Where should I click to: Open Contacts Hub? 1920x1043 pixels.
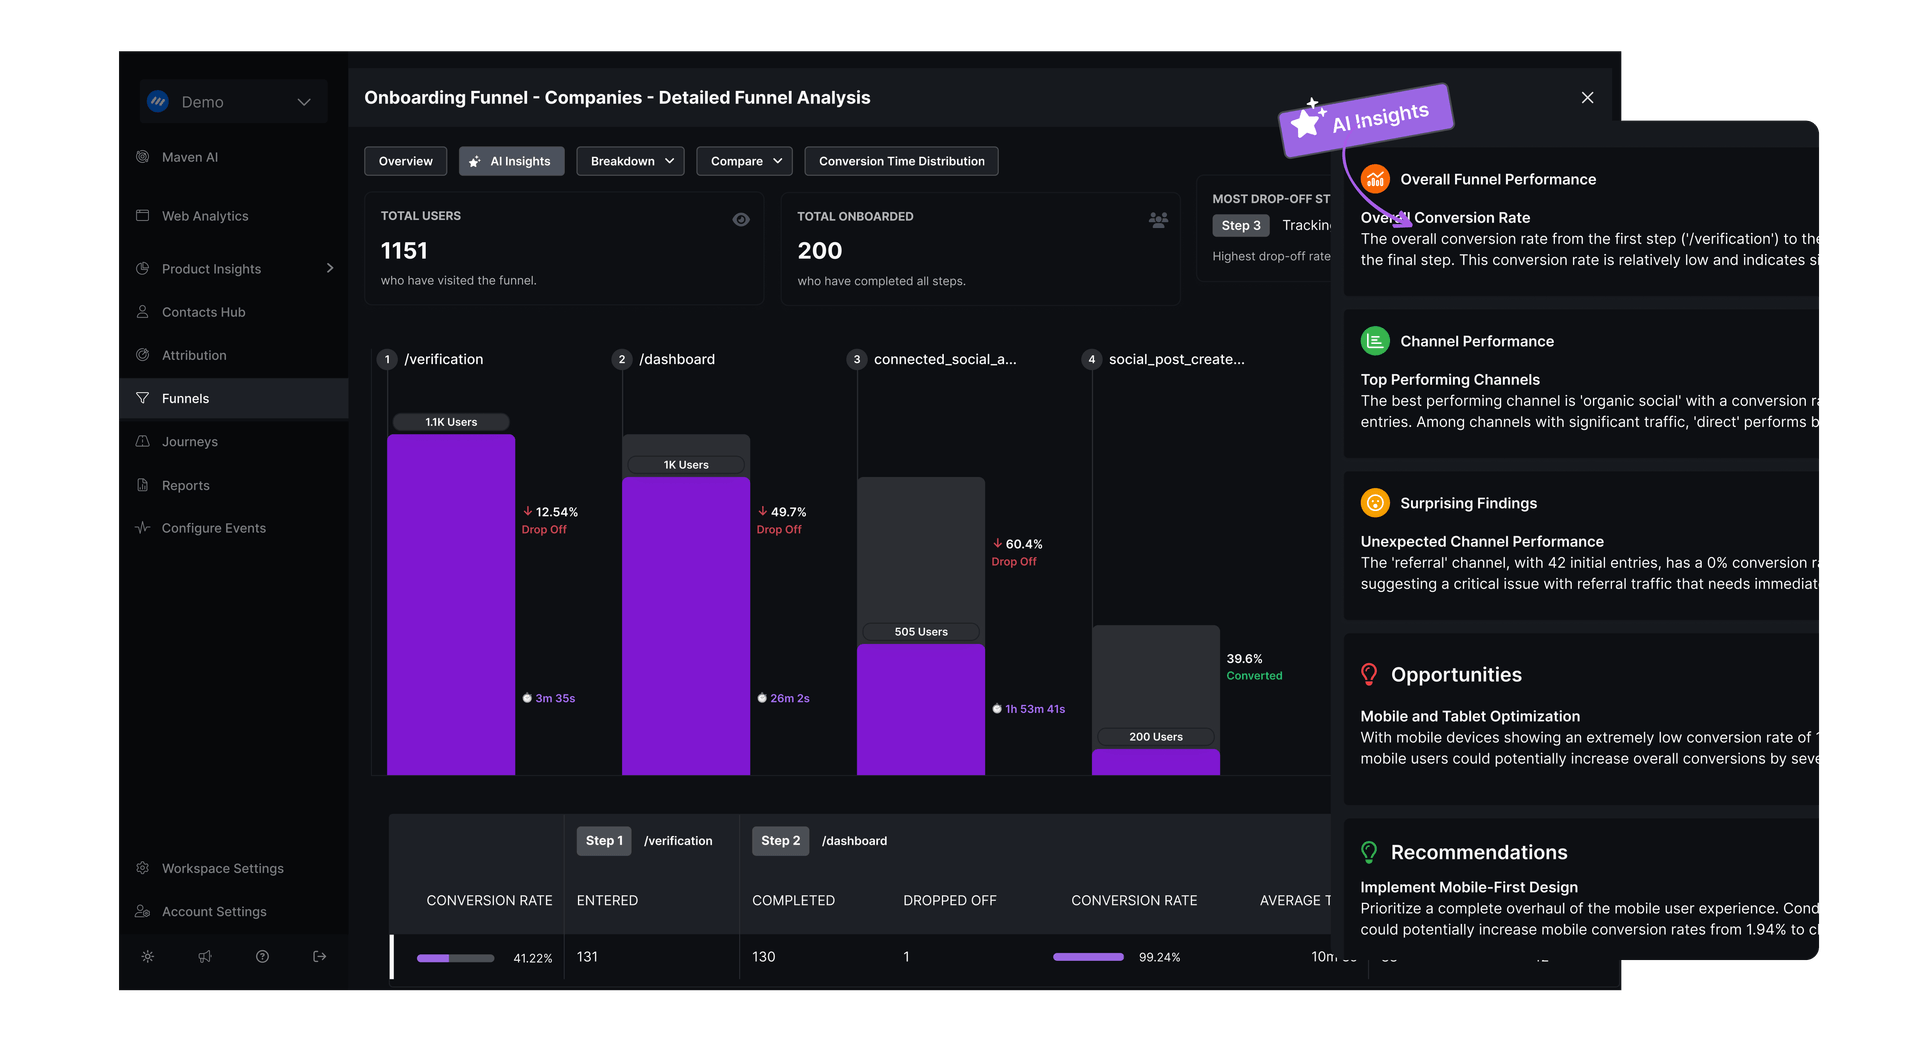click(203, 312)
